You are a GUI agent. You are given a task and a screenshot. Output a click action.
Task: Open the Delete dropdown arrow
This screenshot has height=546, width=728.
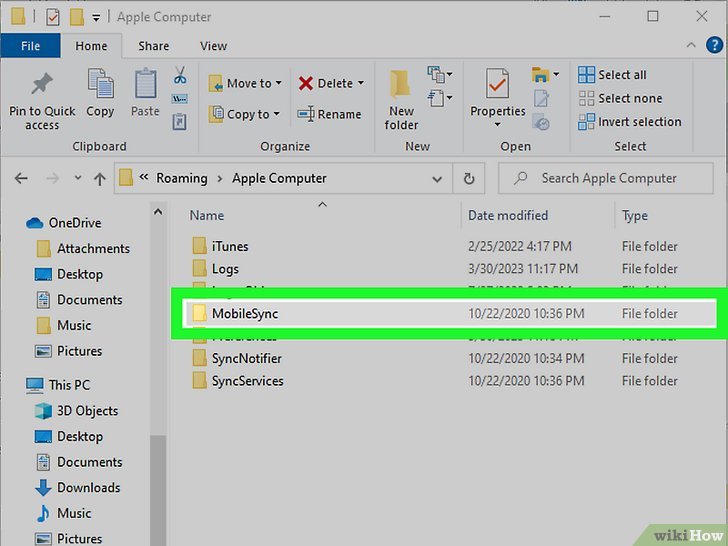361,83
